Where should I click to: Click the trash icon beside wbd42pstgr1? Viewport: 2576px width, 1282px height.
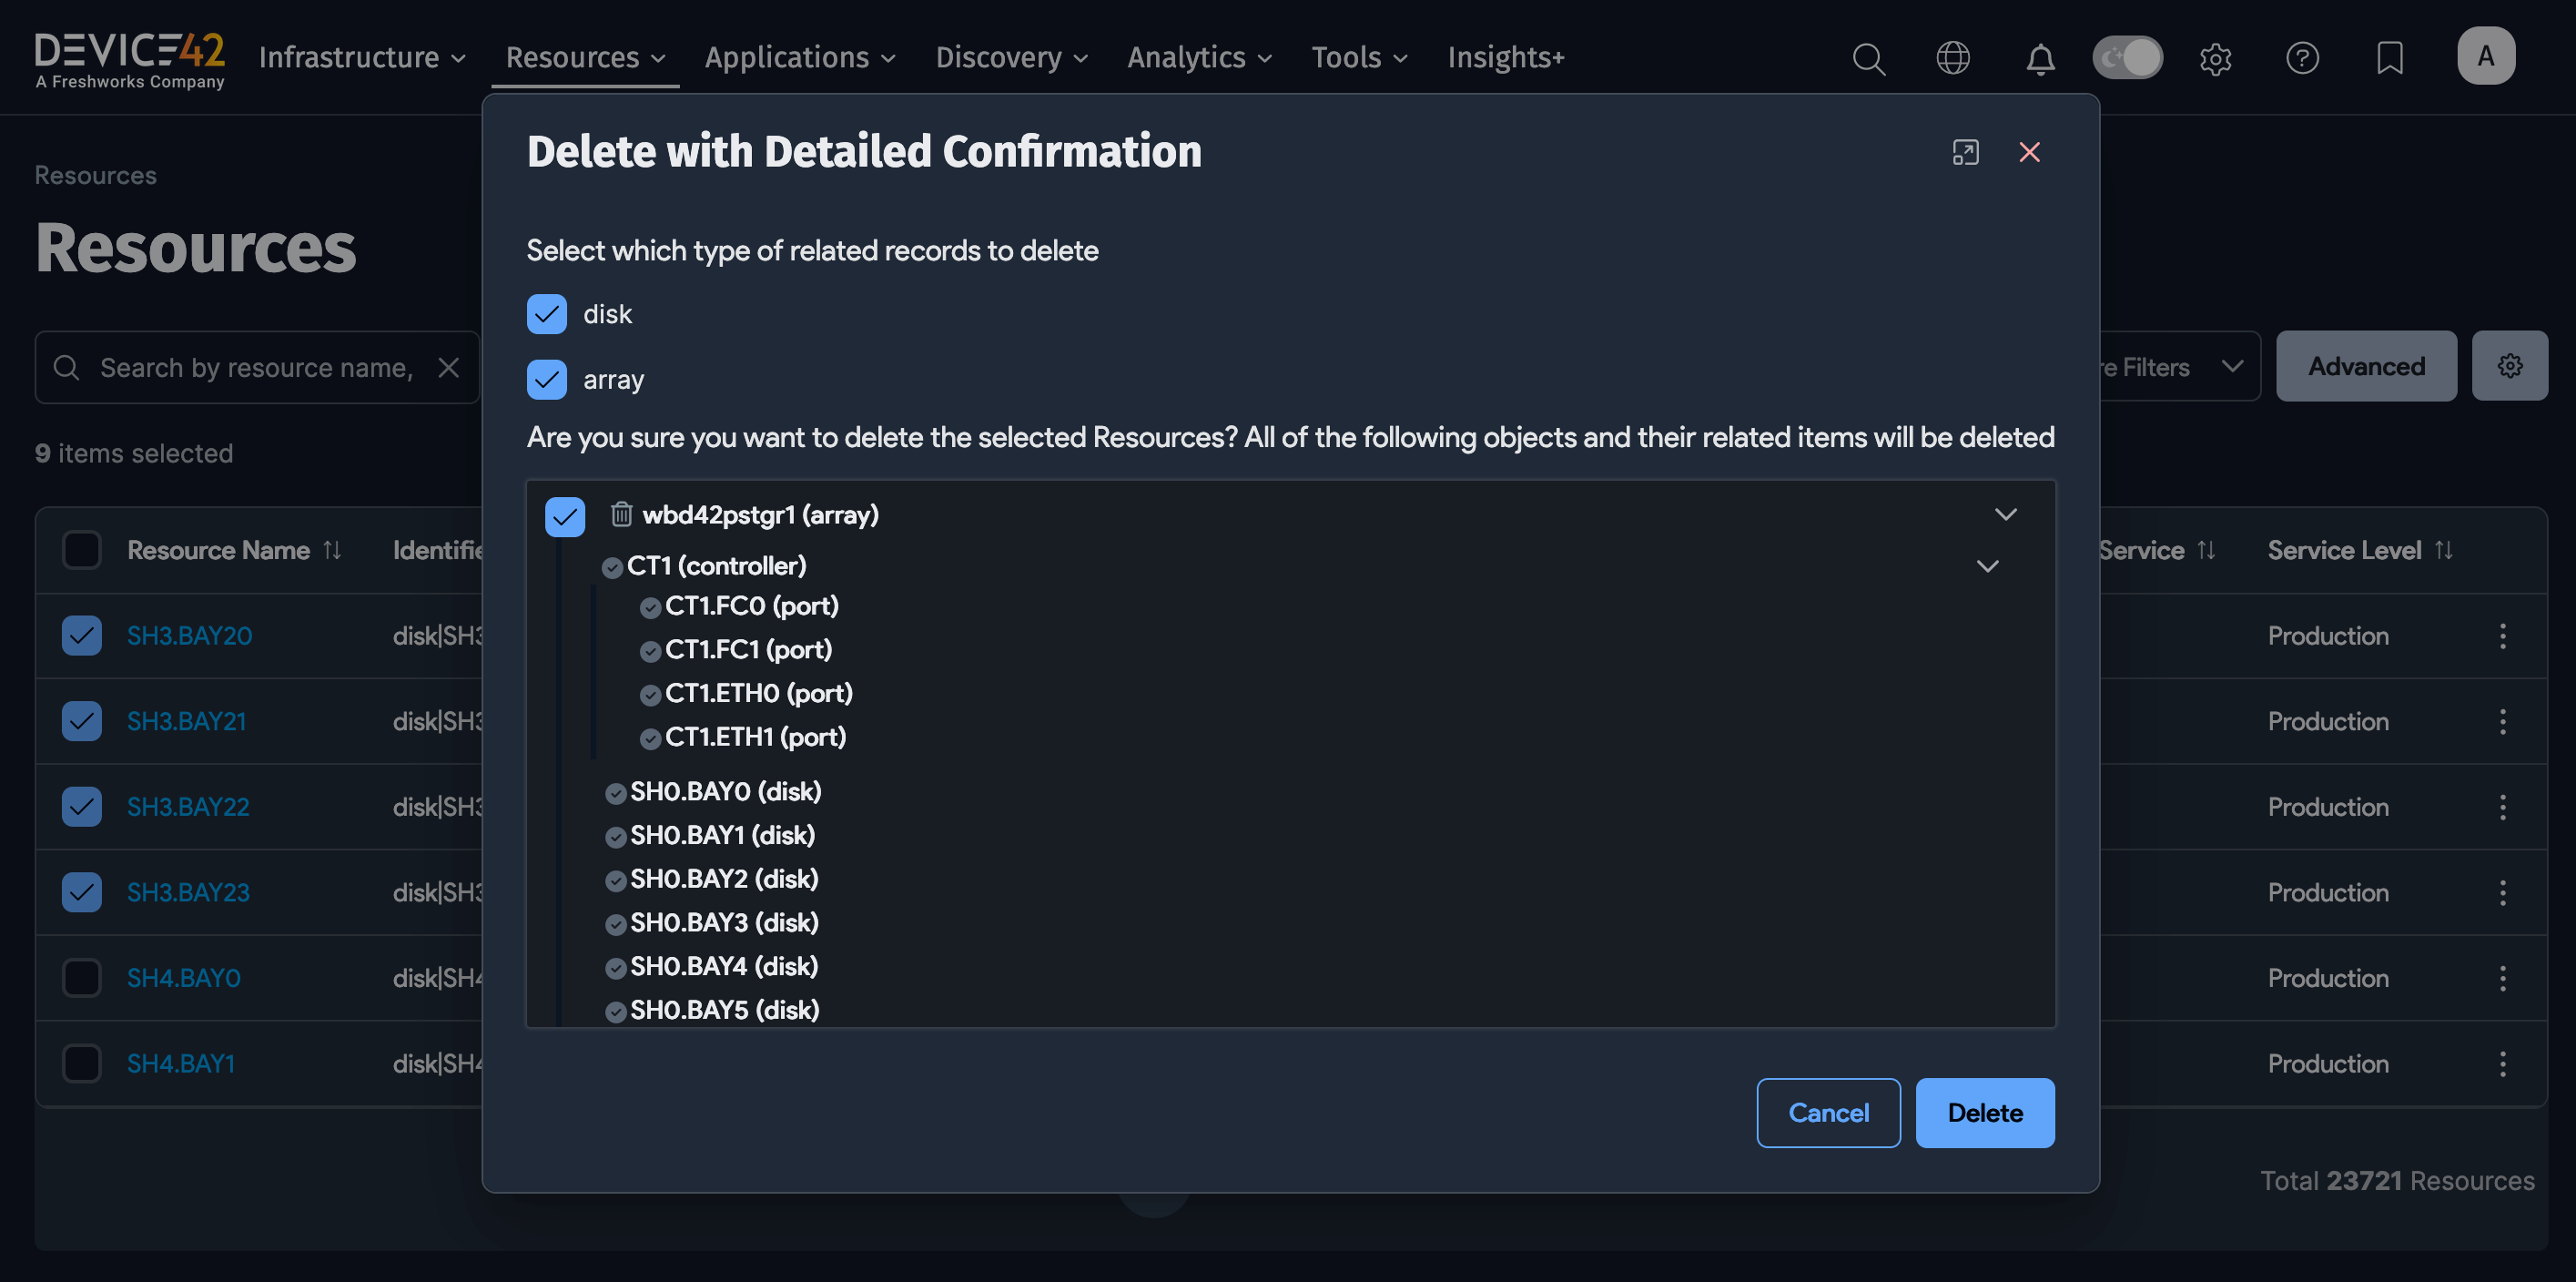(621, 515)
